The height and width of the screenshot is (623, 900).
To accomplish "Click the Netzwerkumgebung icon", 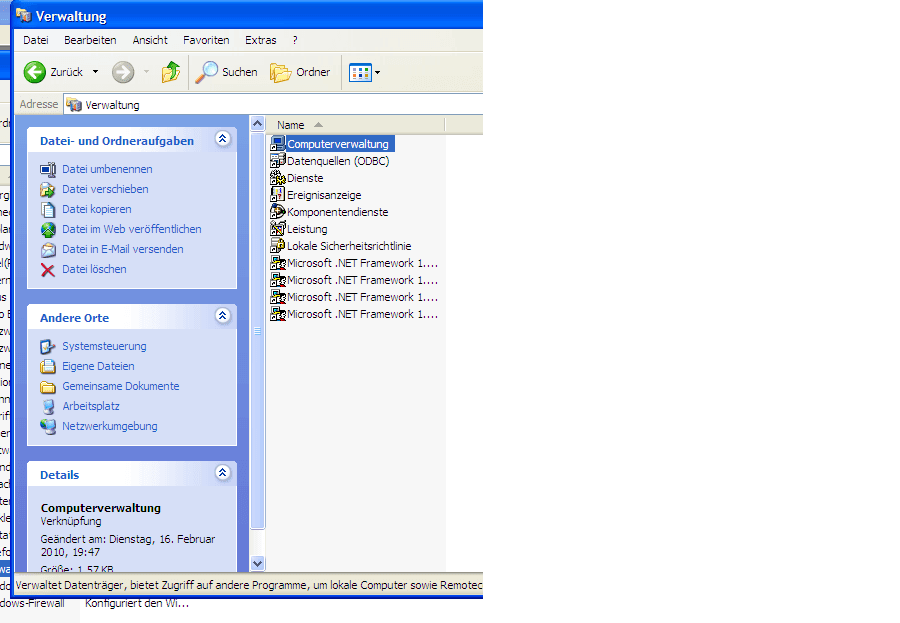I will (x=48, y=427).
